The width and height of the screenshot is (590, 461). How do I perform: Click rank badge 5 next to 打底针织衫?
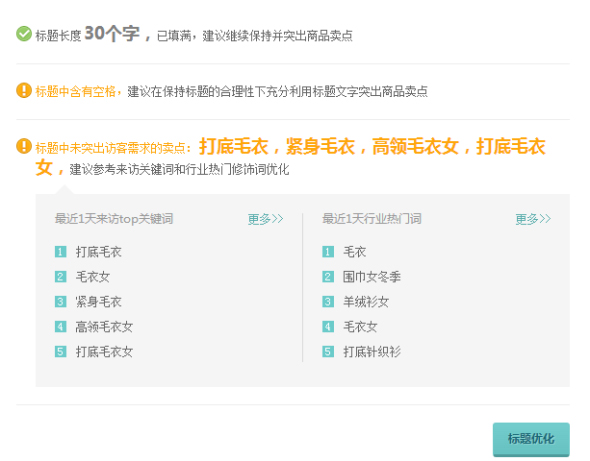click(328, 352)
